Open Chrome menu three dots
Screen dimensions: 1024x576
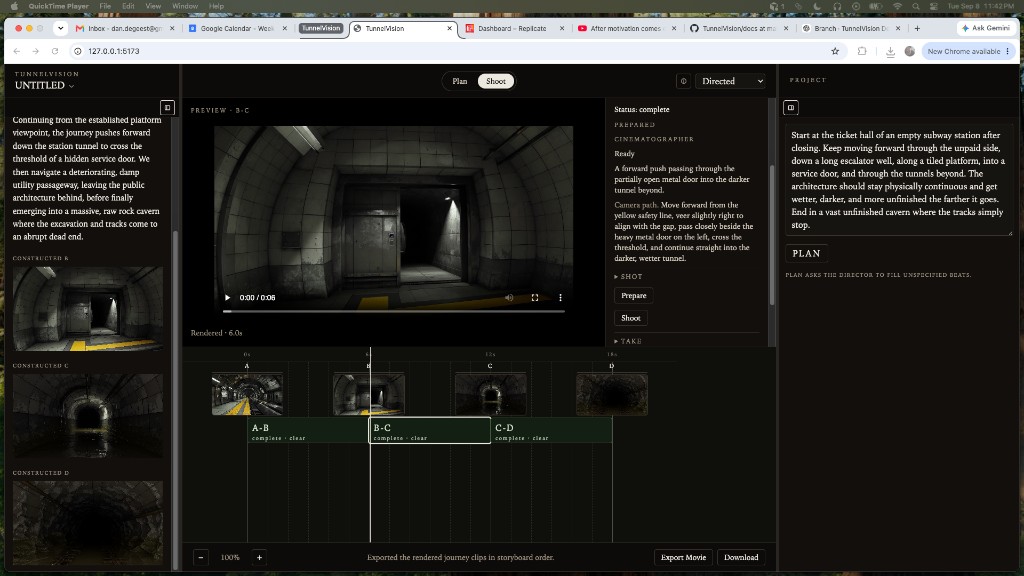click(1008, 51)
